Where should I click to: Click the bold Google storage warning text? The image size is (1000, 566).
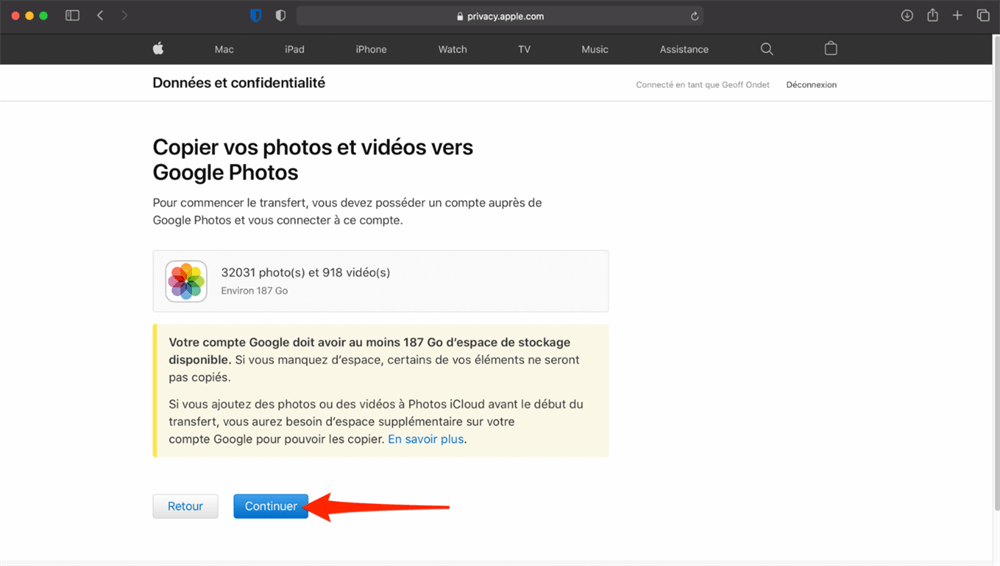[x=369, y=351]
